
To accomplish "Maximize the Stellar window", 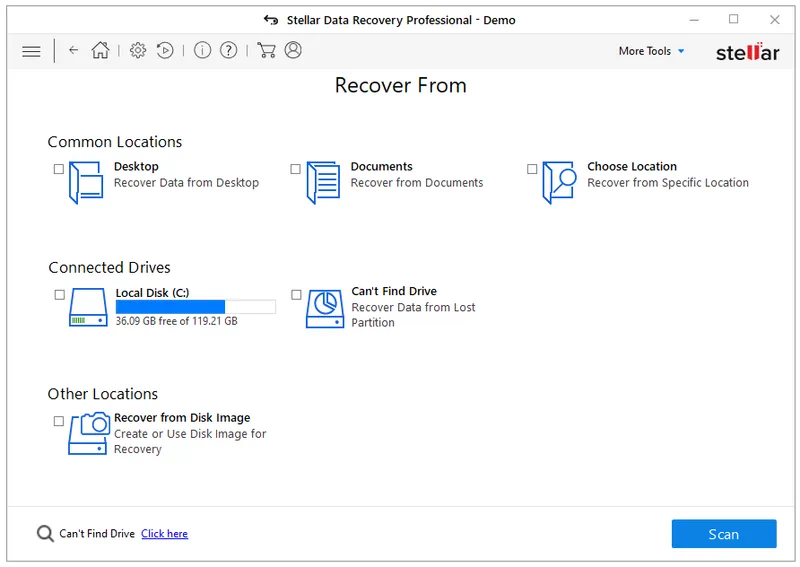I will pos(734,19).
